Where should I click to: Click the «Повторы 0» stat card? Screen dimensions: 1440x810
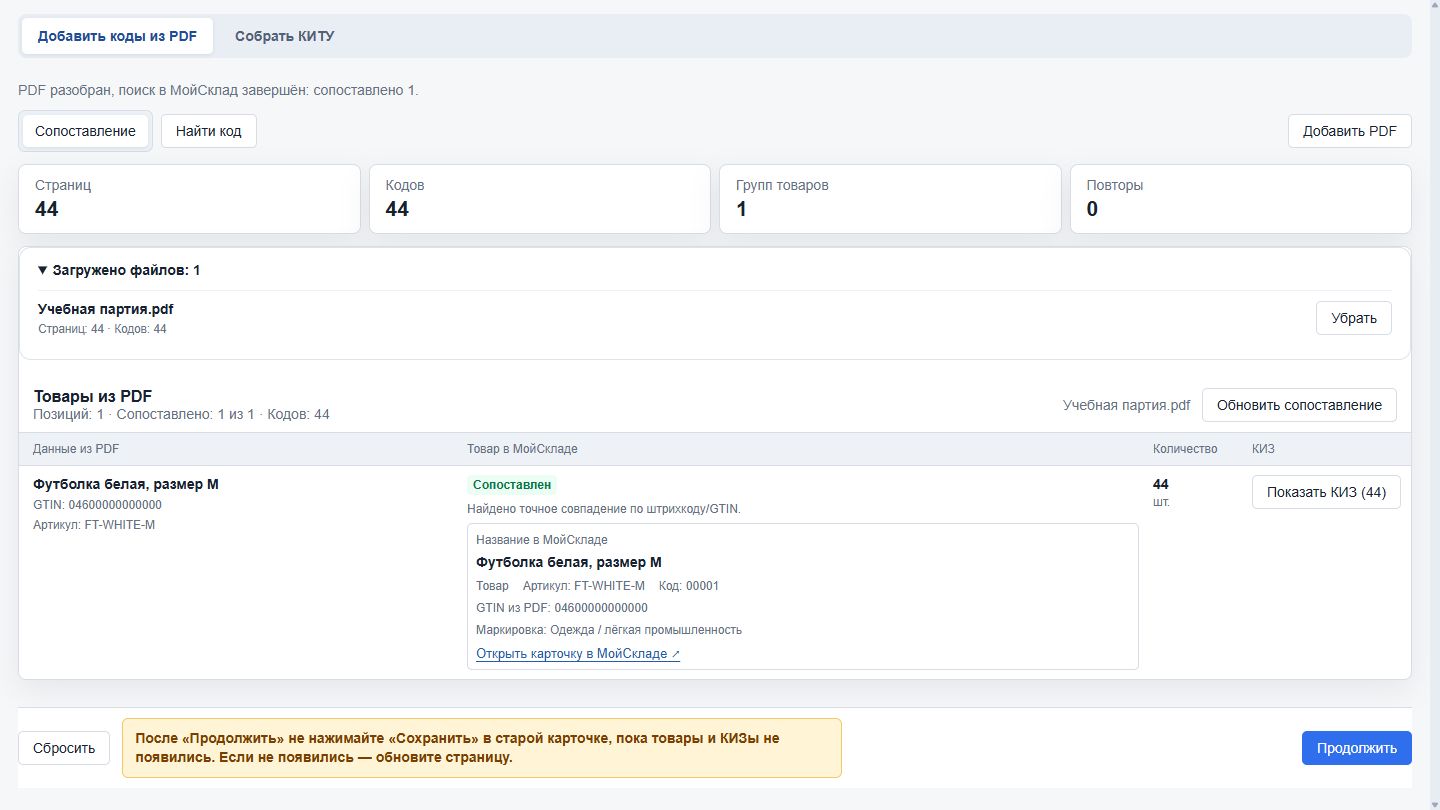(1241, 199)
